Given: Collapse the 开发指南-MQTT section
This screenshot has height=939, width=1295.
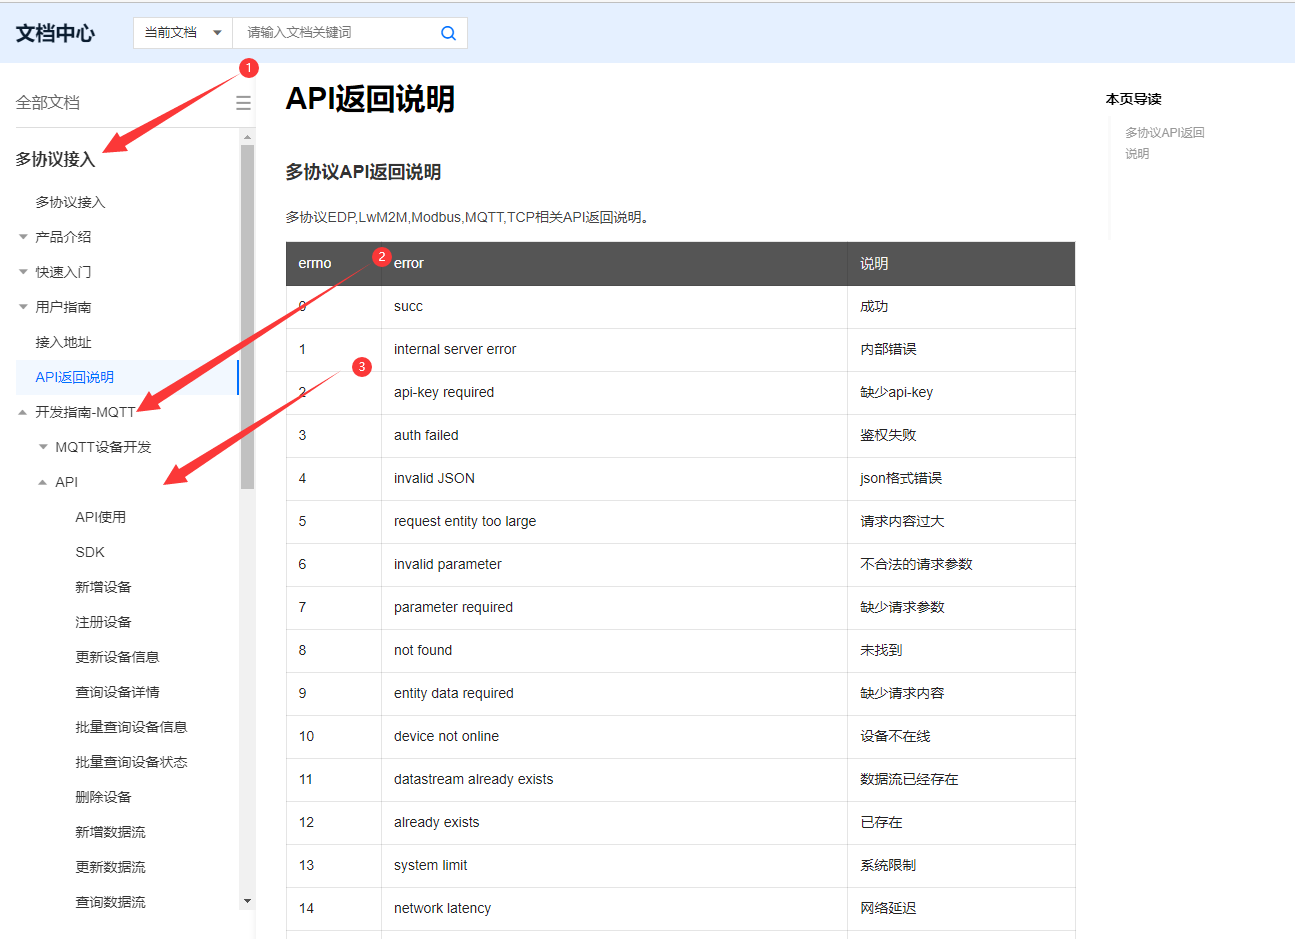Looking at the screenshot, I should click(85, 411).
